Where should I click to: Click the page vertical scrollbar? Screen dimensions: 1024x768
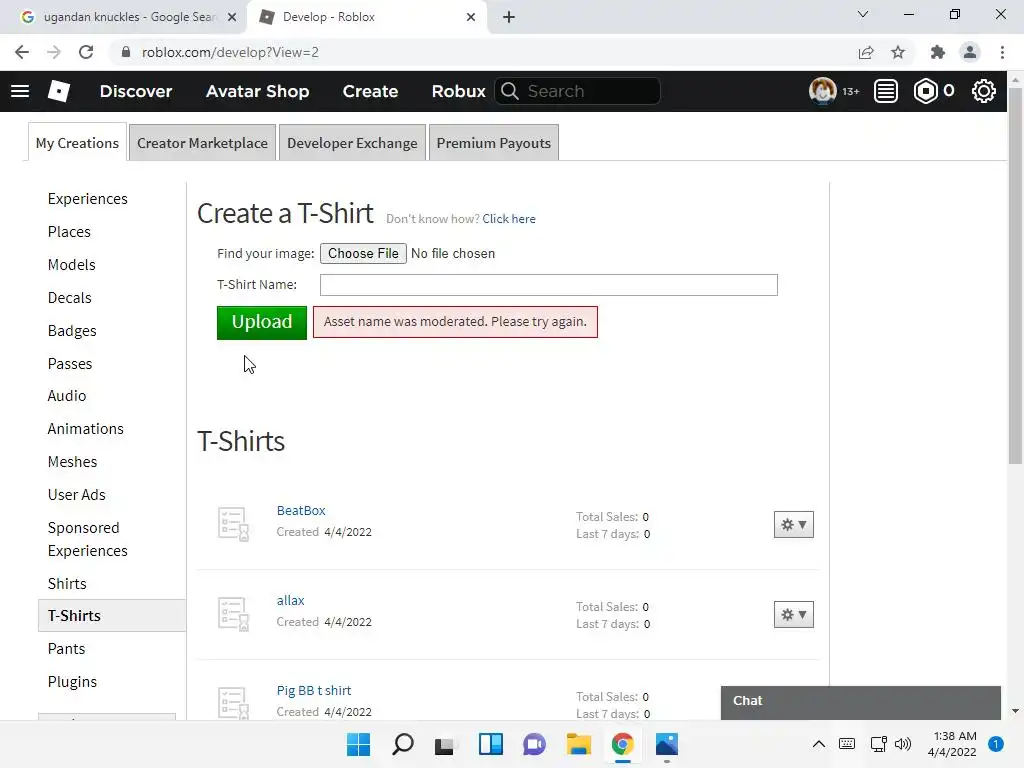tap(1015, 274)
